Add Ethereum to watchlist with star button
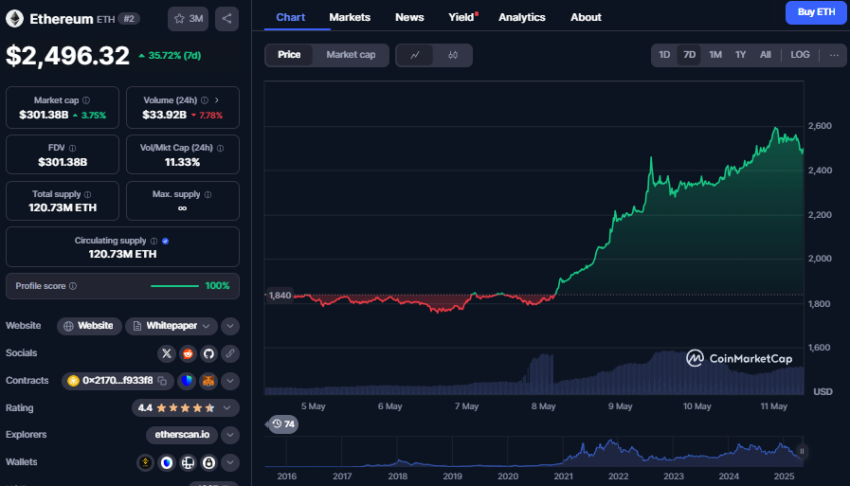The image size is (850, 486). 188,18
